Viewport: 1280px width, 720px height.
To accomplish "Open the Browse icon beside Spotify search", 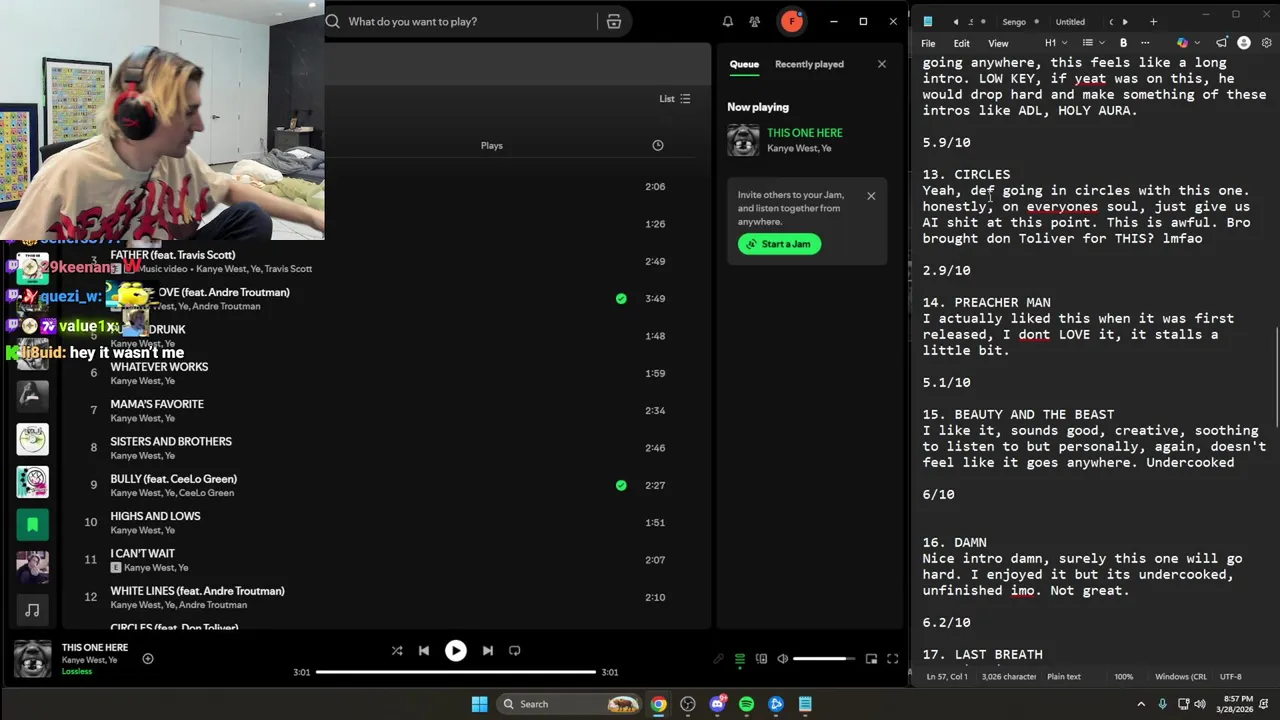I will (x=614, y=21).
